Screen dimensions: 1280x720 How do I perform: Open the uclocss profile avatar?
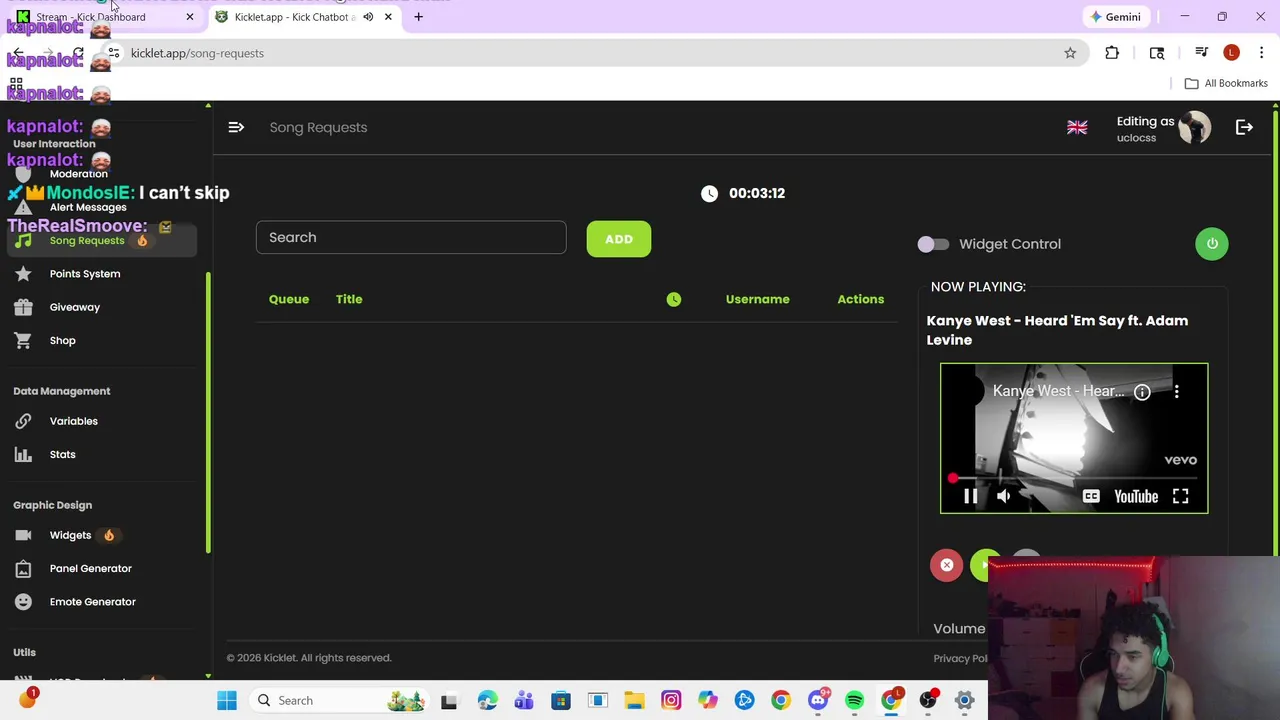click(1194, 127)
